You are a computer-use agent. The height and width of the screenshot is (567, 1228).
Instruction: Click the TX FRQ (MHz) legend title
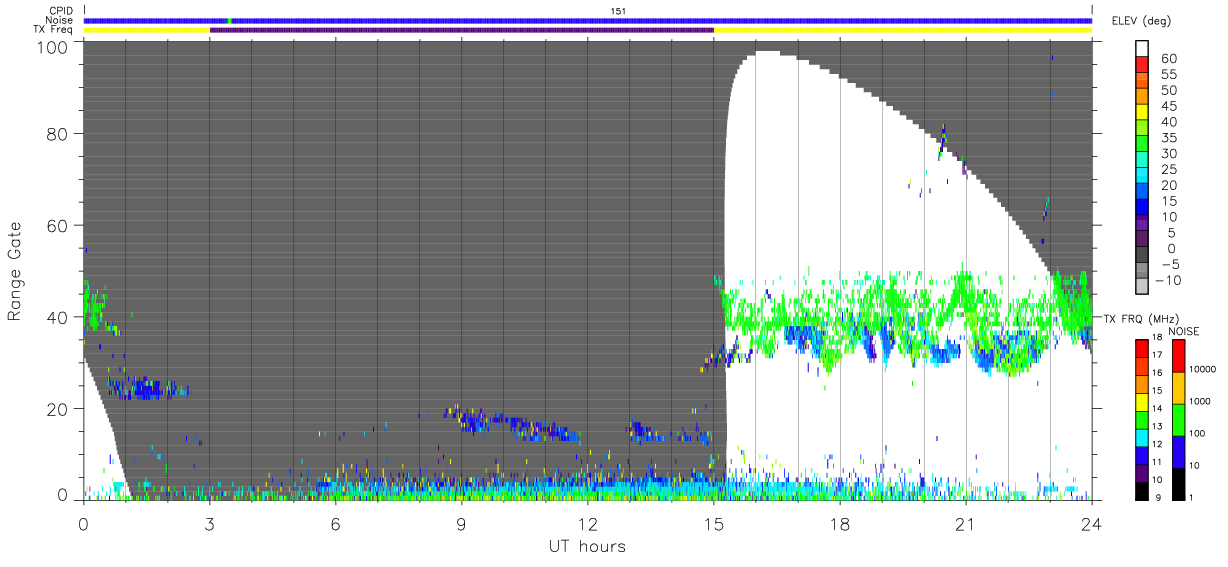(1139, 318)
